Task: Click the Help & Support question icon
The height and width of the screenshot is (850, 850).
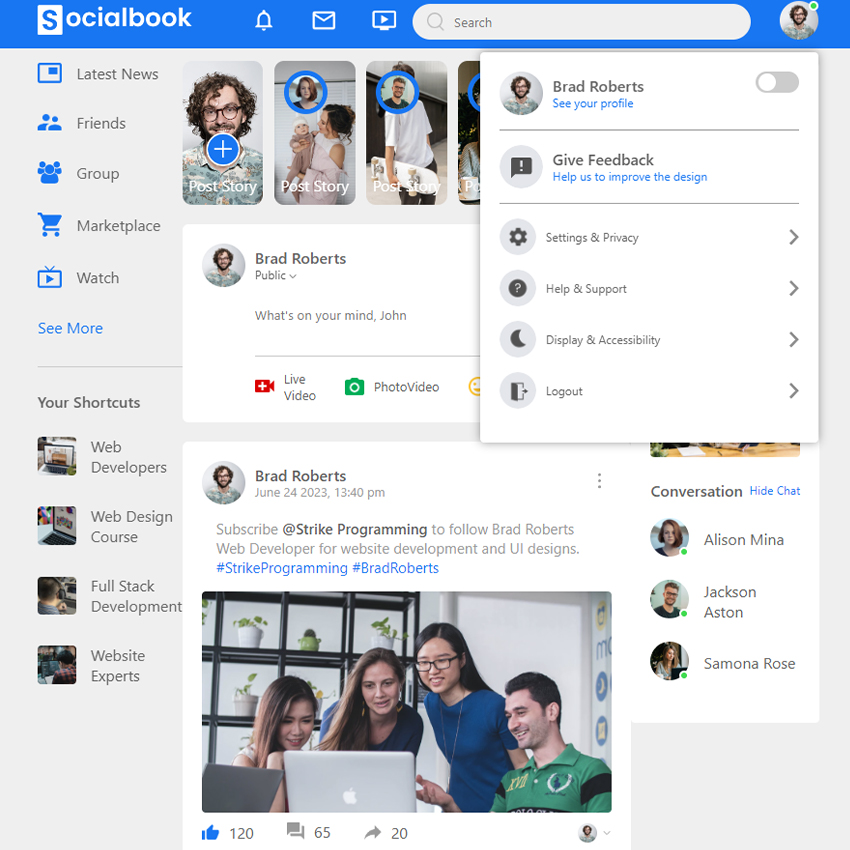Action: pyautogui.click(x=518, y=288)
